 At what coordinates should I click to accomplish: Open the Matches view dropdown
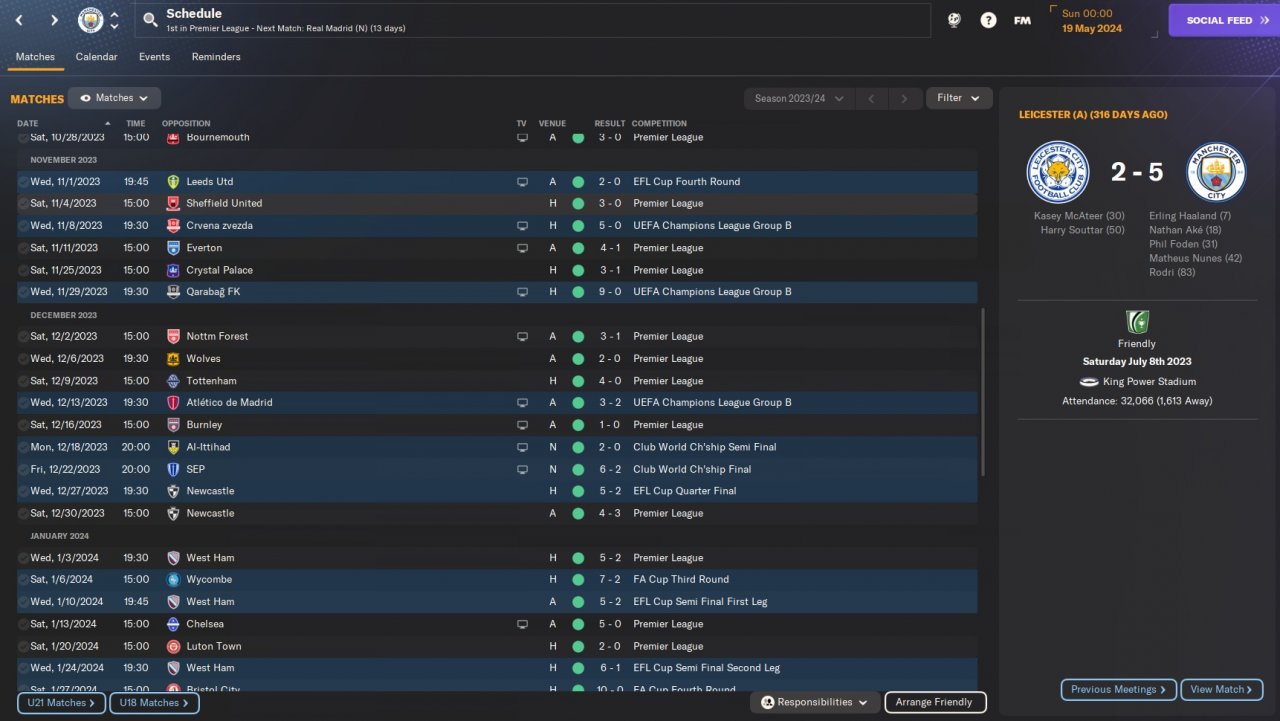(114, 98)
